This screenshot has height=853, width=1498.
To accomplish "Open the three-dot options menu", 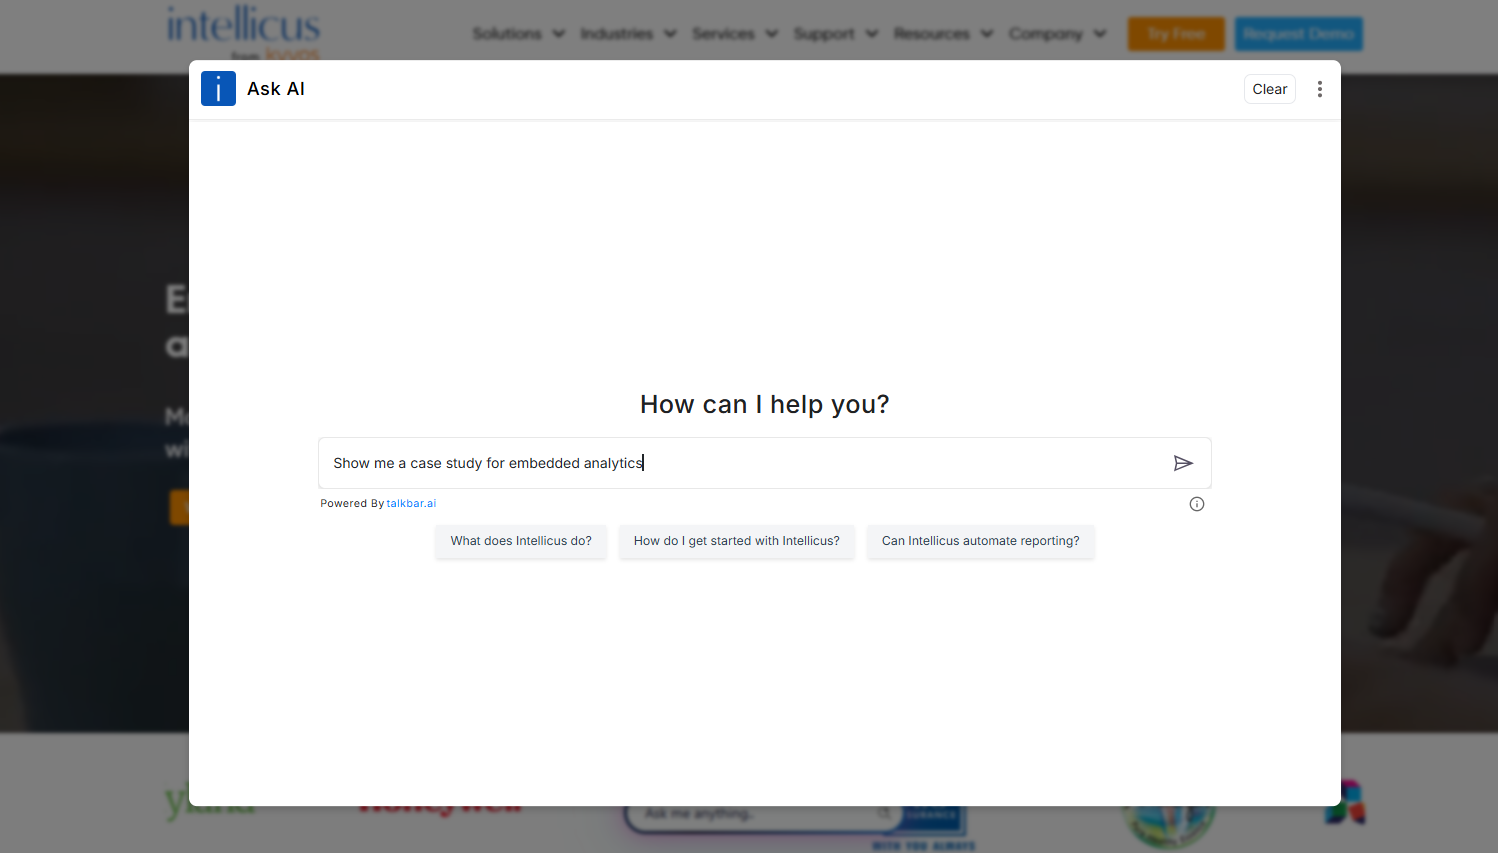I will click(x=1319, y=89).
